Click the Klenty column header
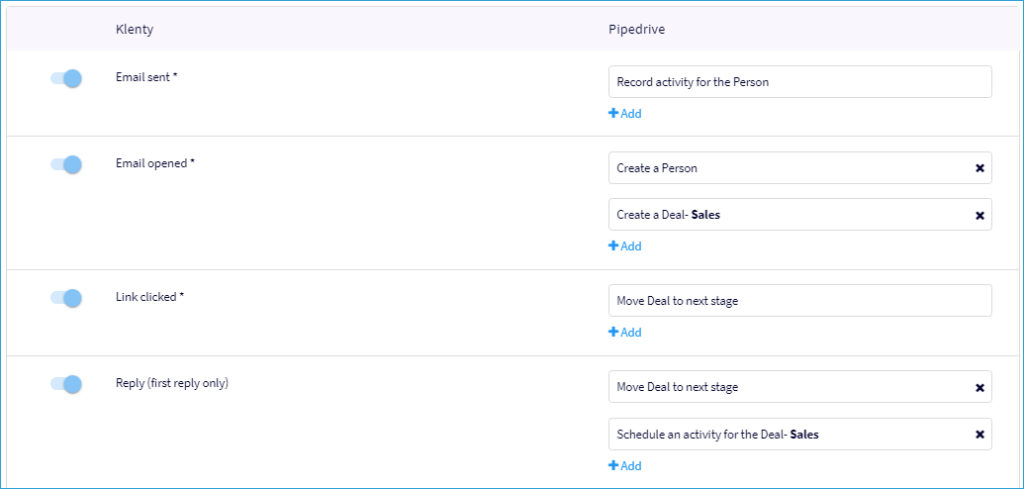Viewport: 1024px width, 489px height. point(135,29)
